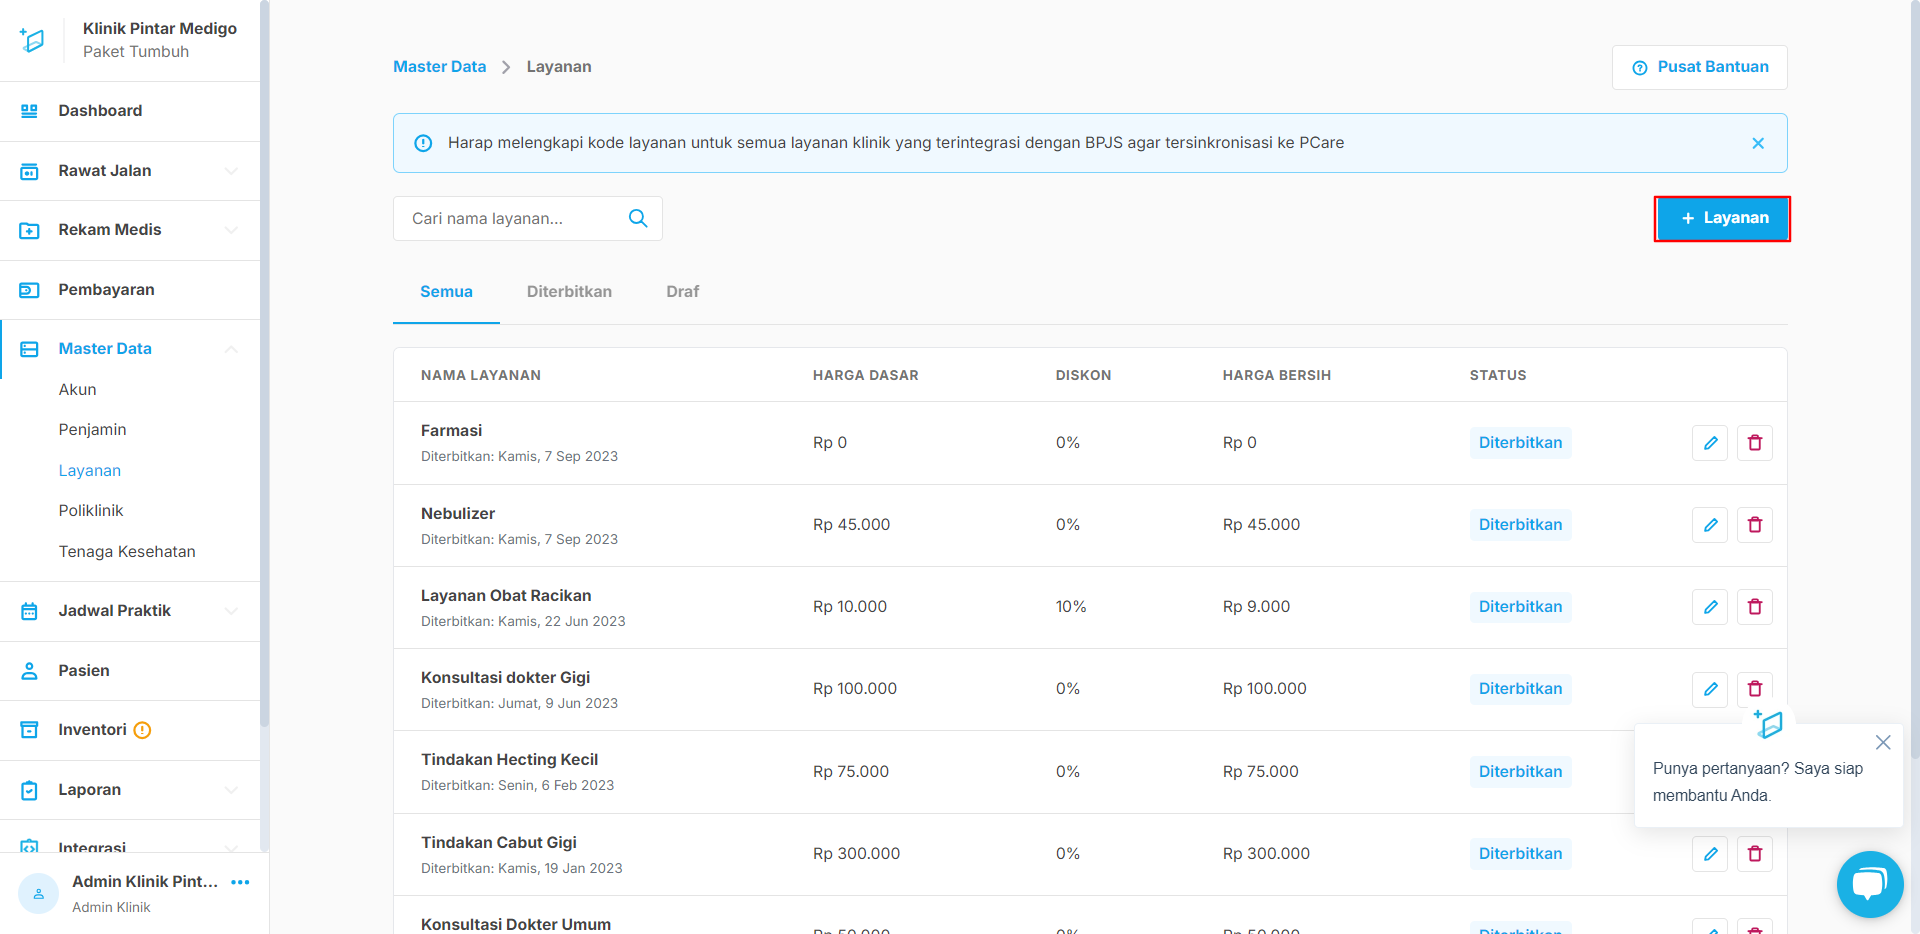
Task: Expand the Rawat Jalan chevron
Action: click(x=231, y=171)
